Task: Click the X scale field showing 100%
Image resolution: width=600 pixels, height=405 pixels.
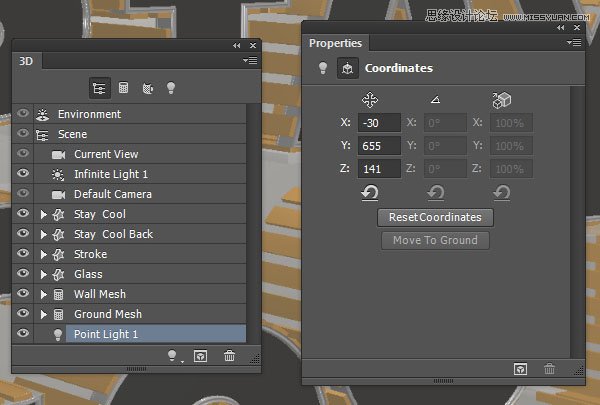Action: coord(511,123)
